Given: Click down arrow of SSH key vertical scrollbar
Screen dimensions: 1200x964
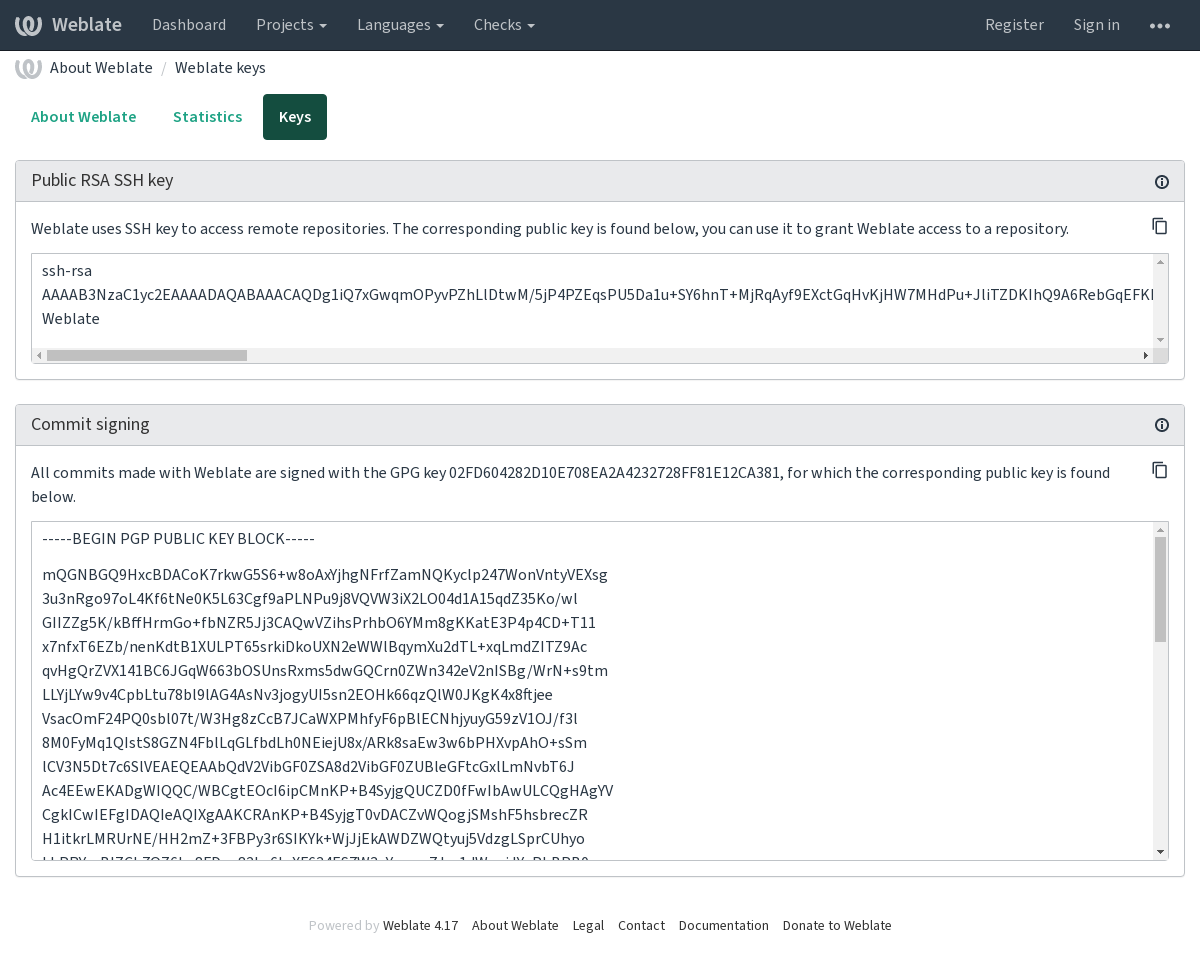Looking at the screenshot, I should (x=1161, y=340).
